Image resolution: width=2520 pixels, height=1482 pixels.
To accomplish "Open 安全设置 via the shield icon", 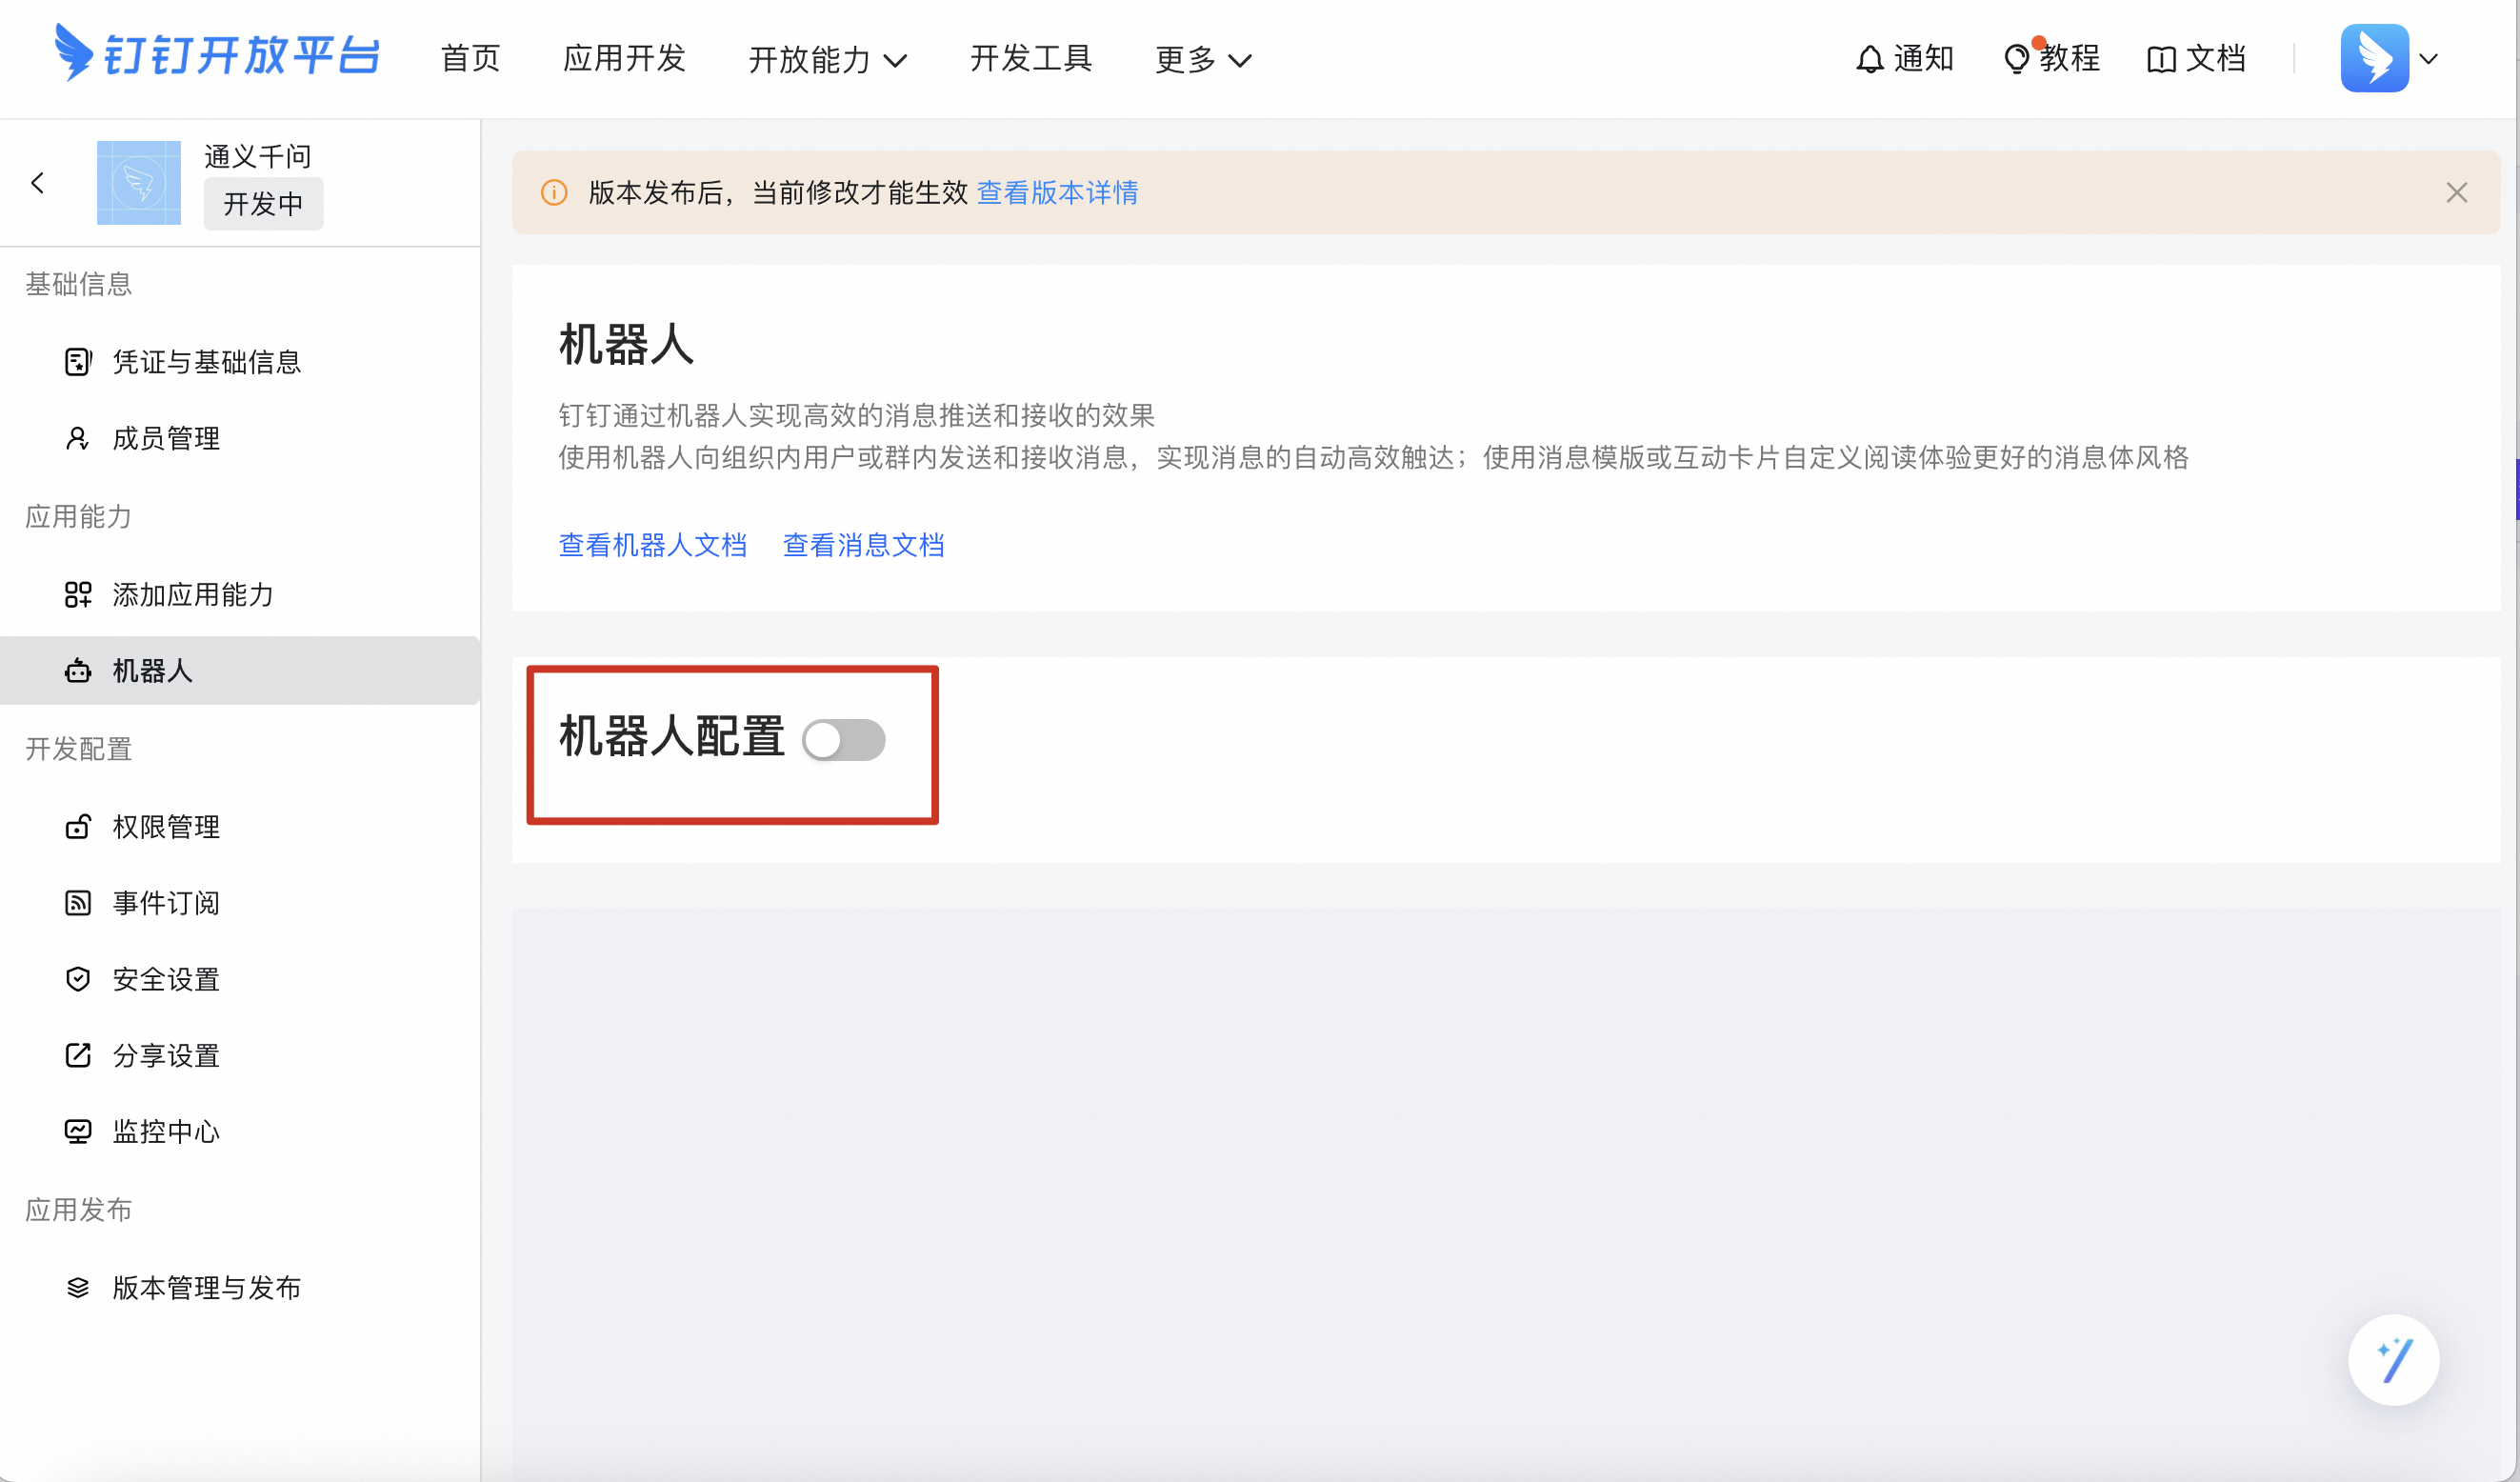I will (78, 979).
